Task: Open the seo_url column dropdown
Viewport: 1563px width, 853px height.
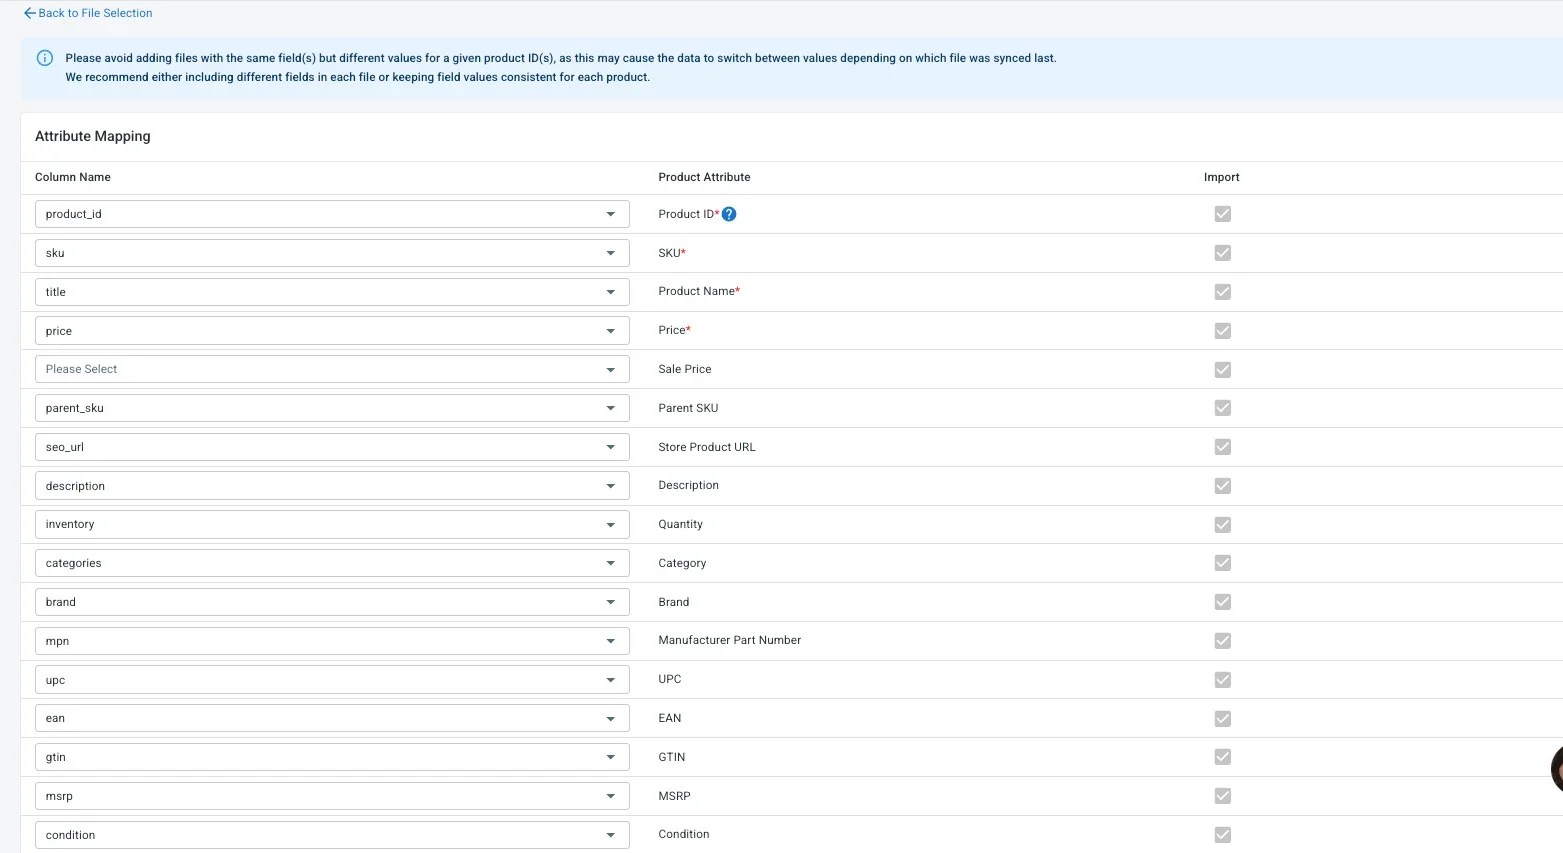Action: [332, 447]
